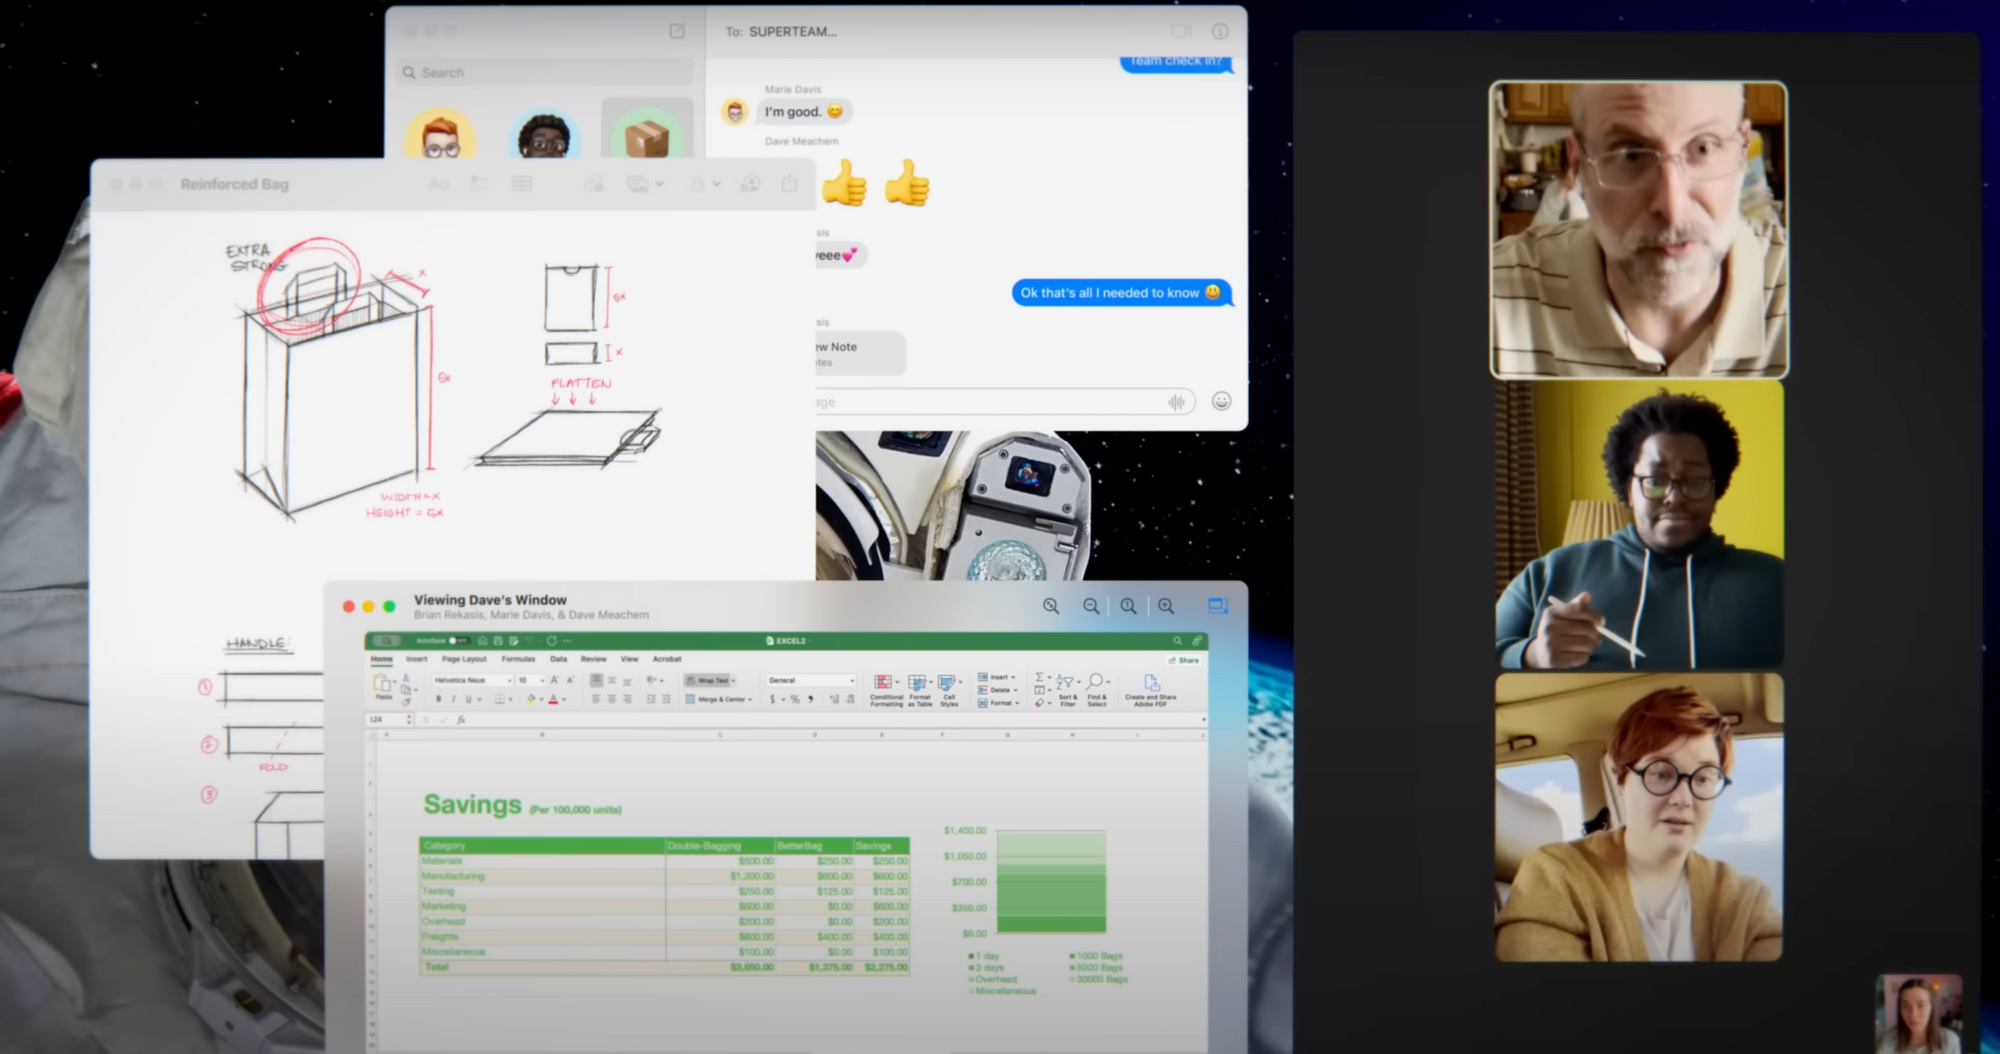
Task: Start a video call with SUPERTEAM
Action: click(1180, 32)
